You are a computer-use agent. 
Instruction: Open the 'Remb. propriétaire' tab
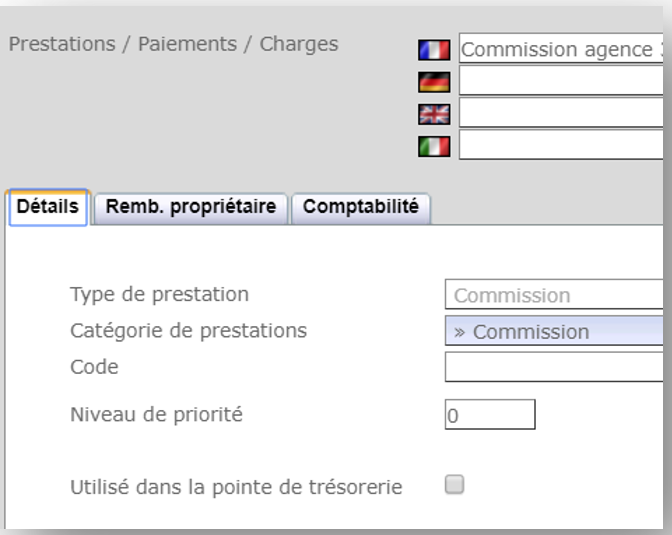pyautogui.click(x=190, y=208)
